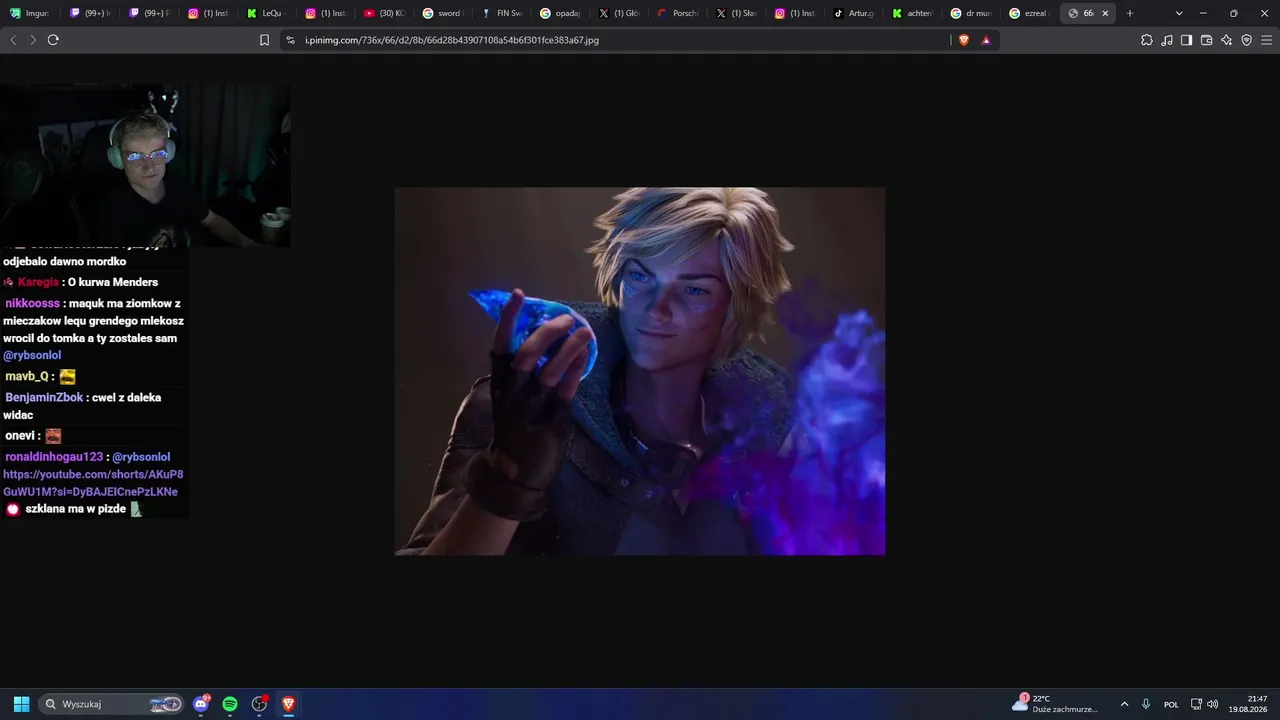
Task: Click the Ezreal artwork image
Action: 640,371
